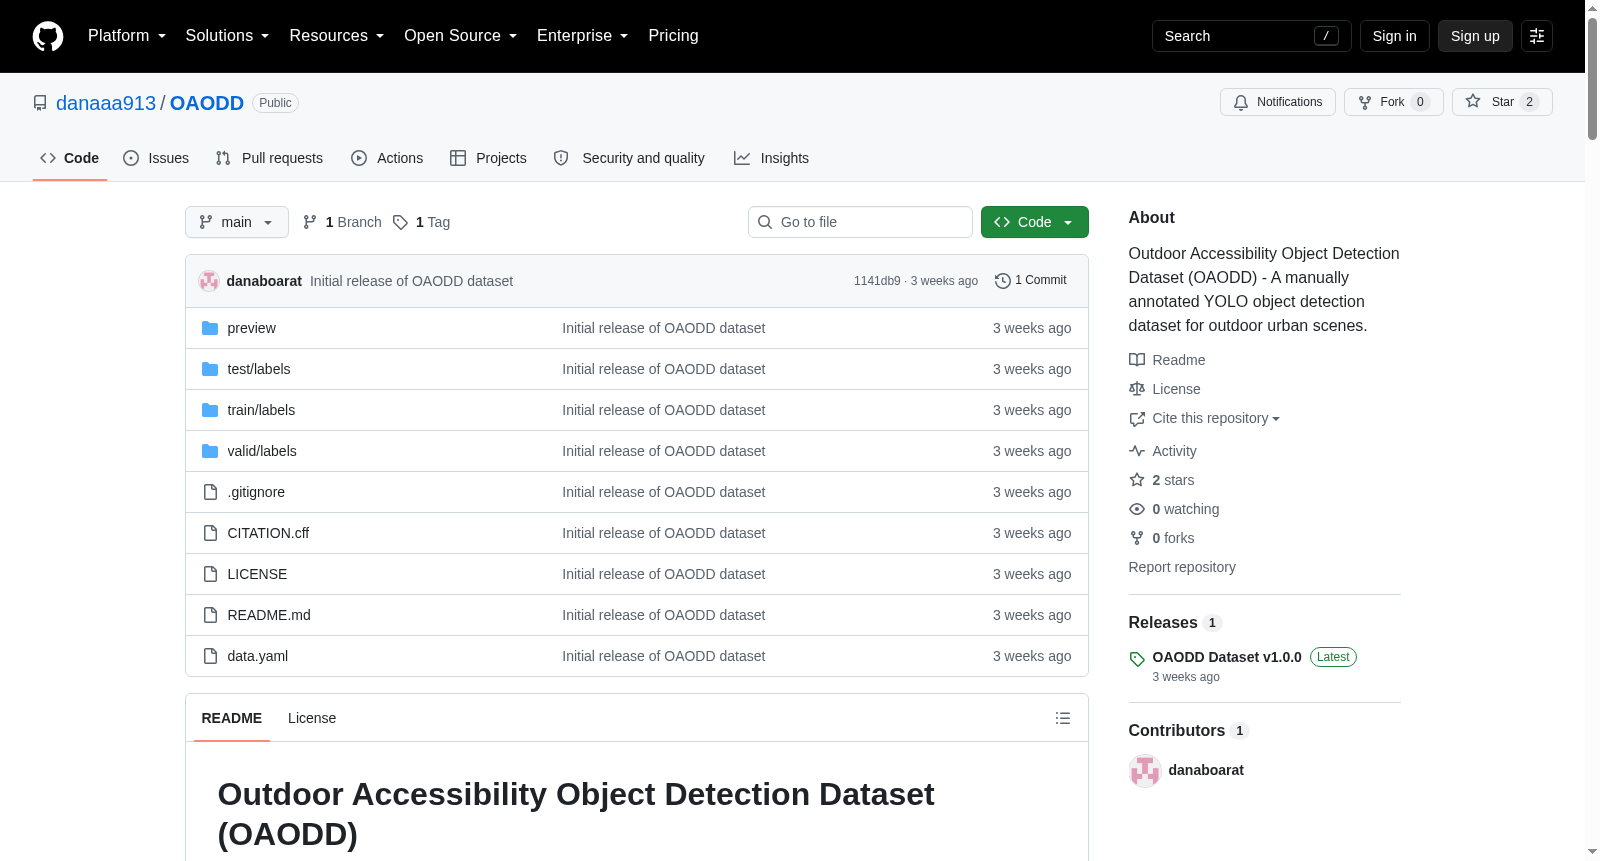This screenshot has height=861, width=1600.
Task: Click the CITATION.cff file icon
Action: pyautogui.click(x=210, y=533)
